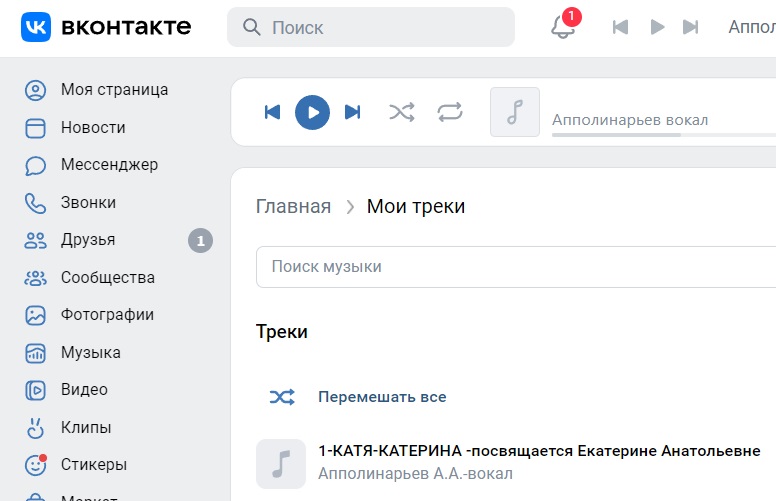Toggle repeat in music player
Screen dimensions: 776x501
tap(450, 112)
